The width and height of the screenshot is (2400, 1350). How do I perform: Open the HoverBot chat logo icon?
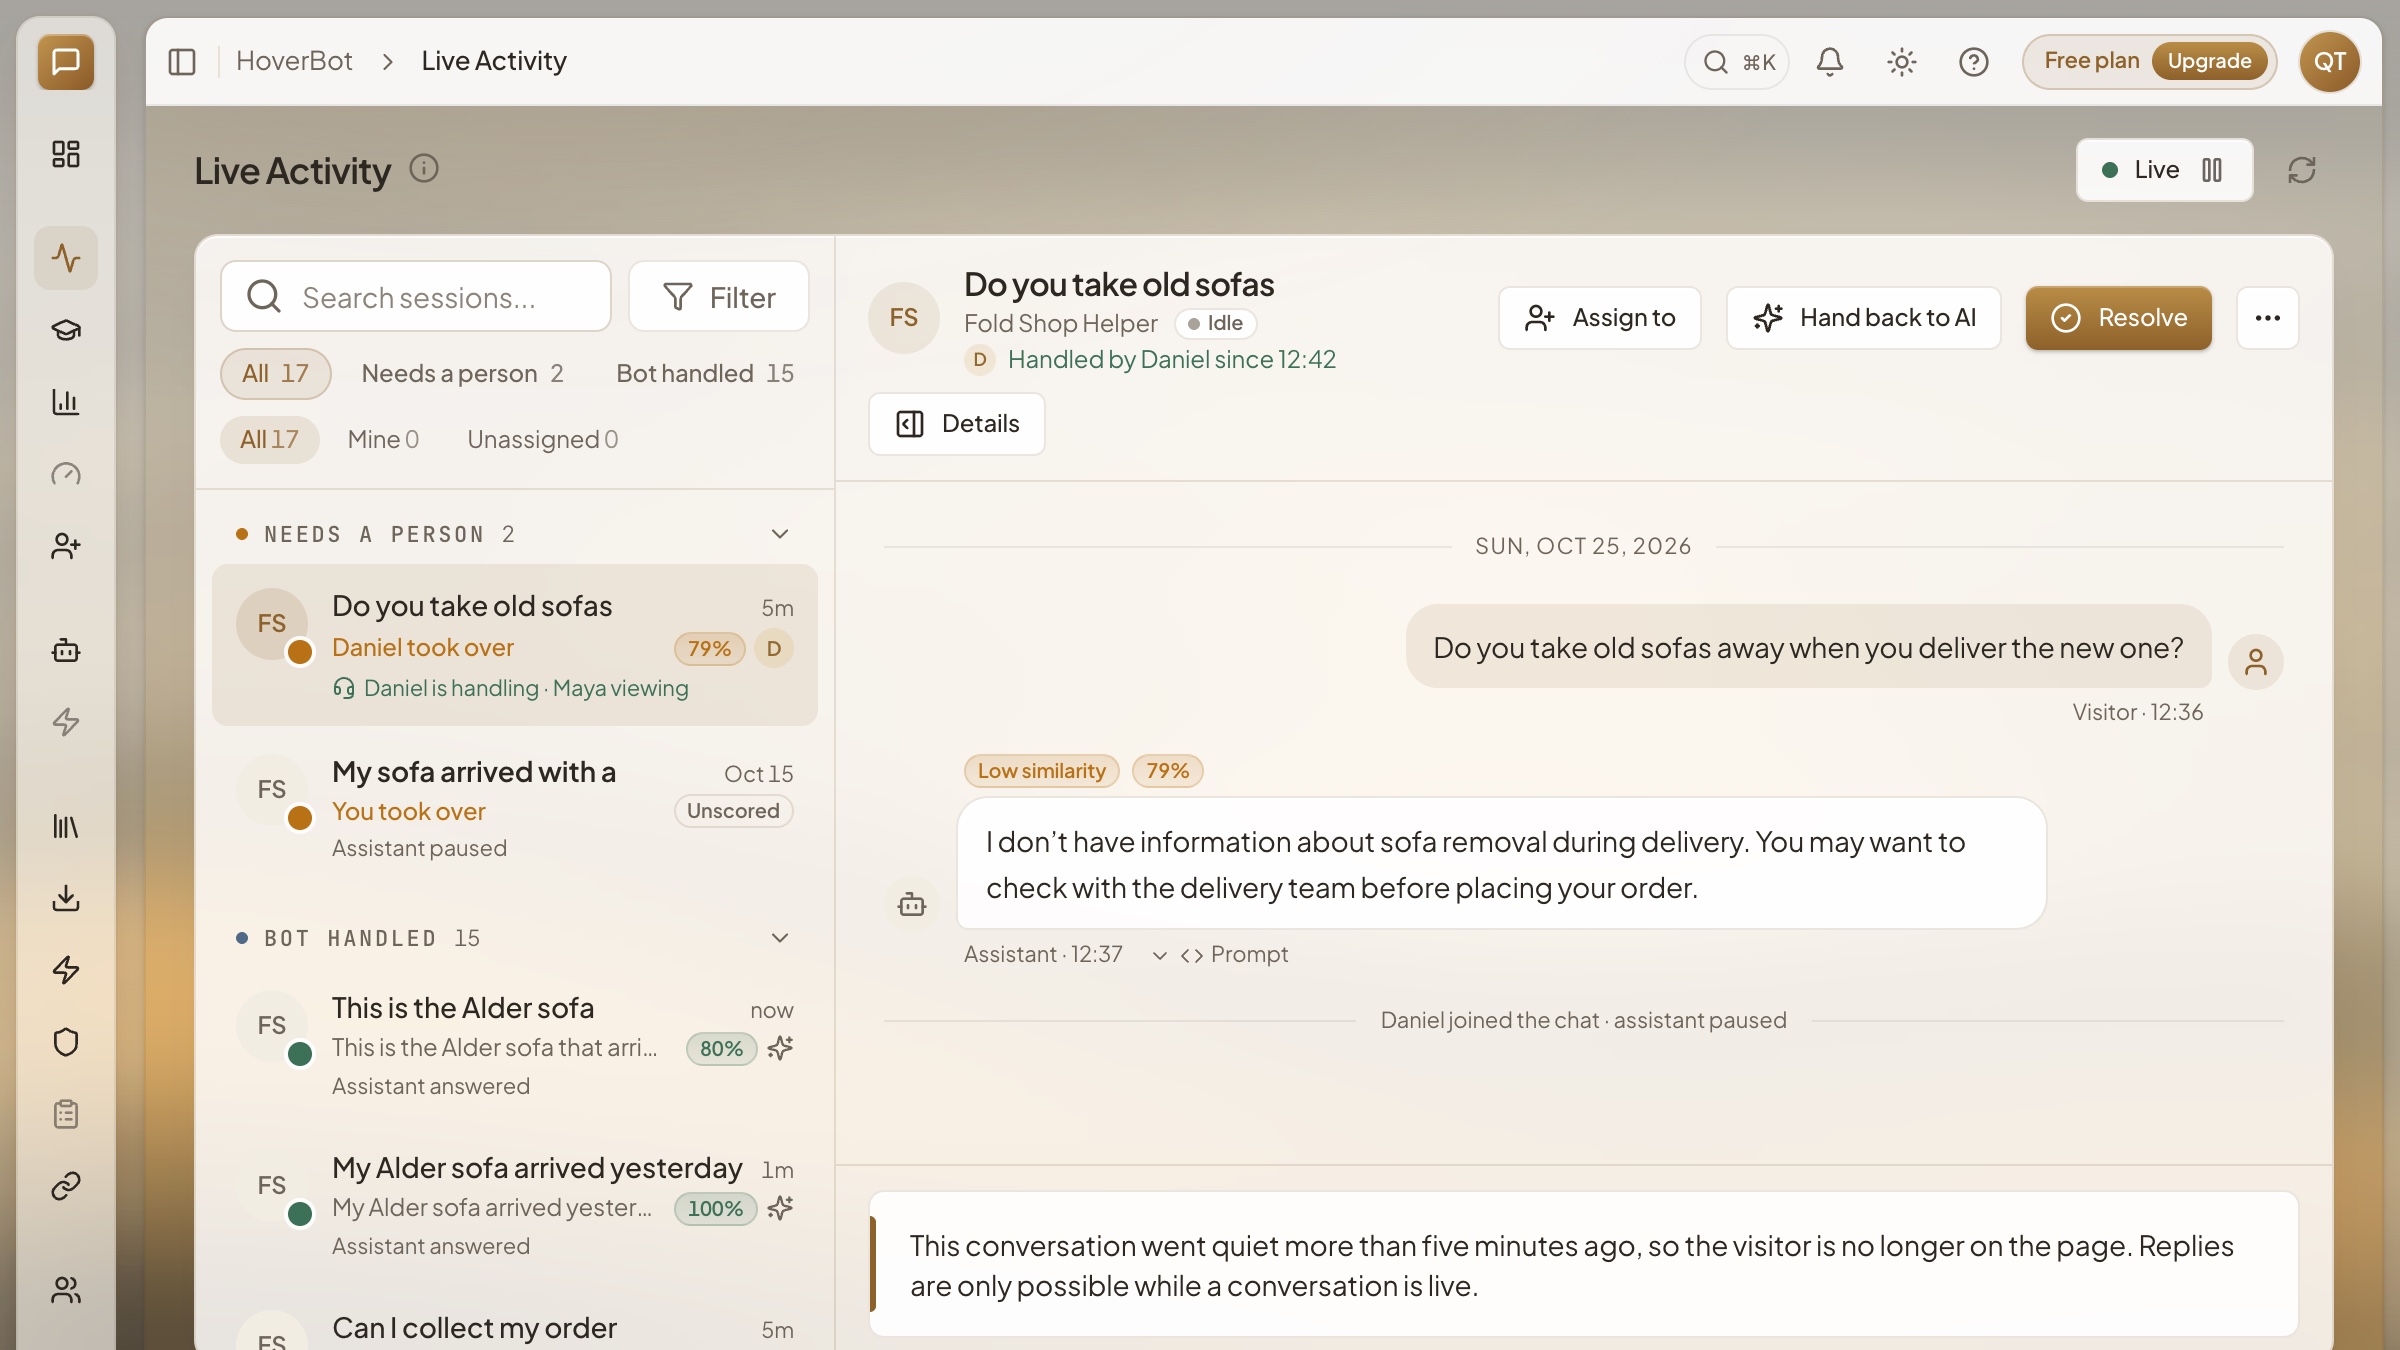(x=66, y=62)
